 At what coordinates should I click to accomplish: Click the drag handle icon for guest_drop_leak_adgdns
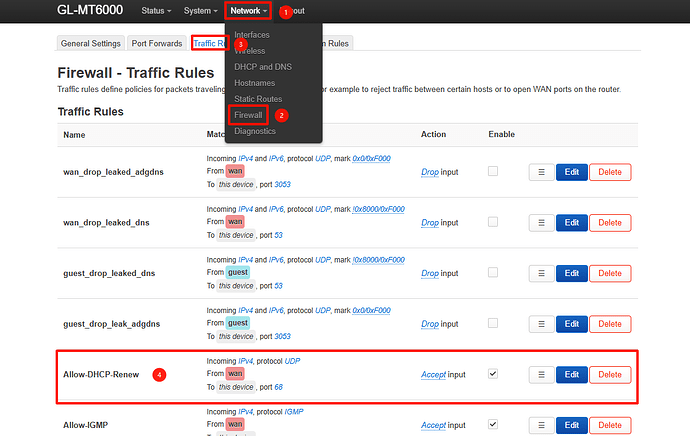[539, 324]
